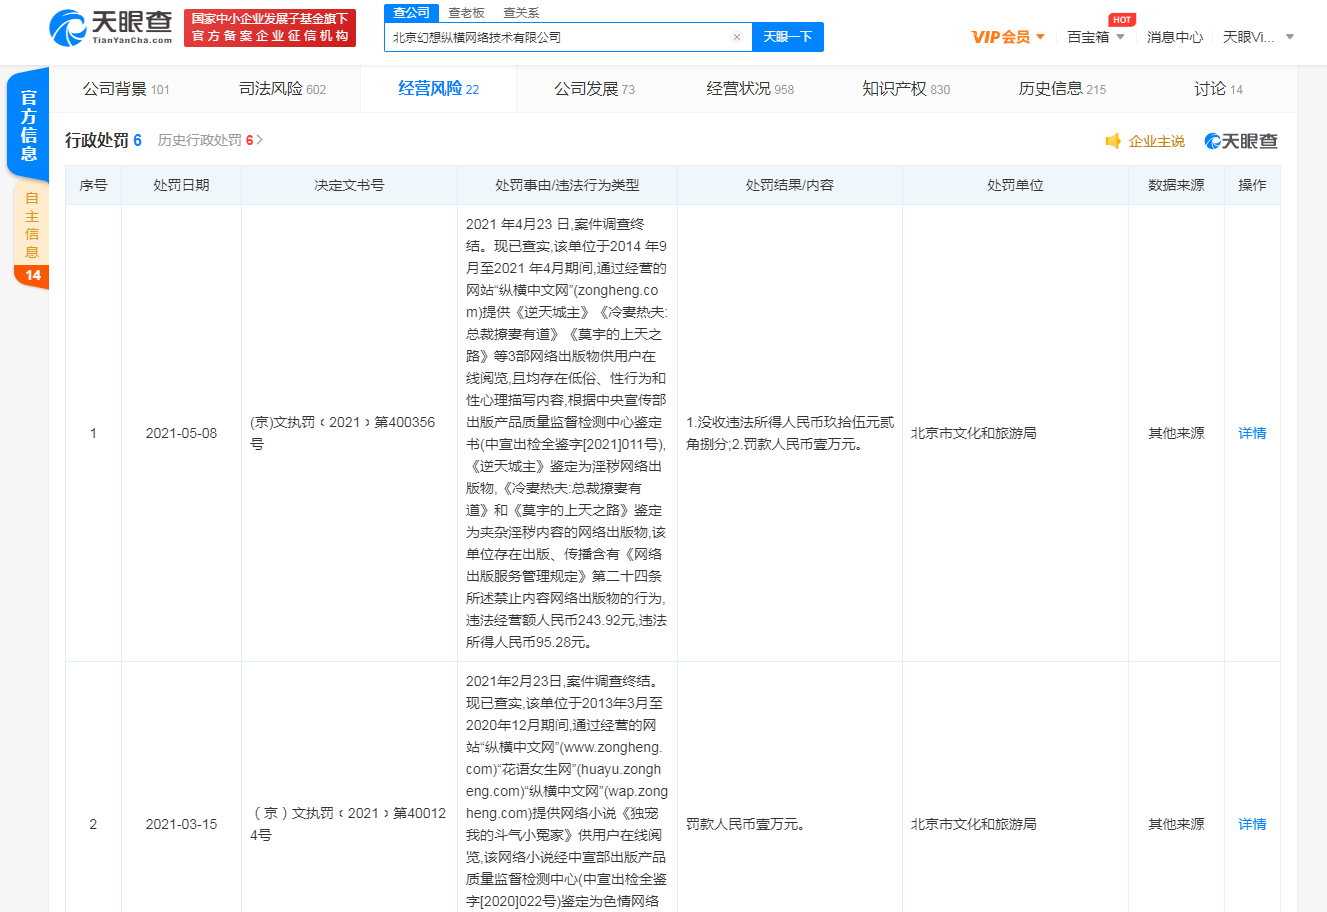Screen dimensions: 1327x912
Task: Click the company name search field
Action: click(x=555, y=37)
